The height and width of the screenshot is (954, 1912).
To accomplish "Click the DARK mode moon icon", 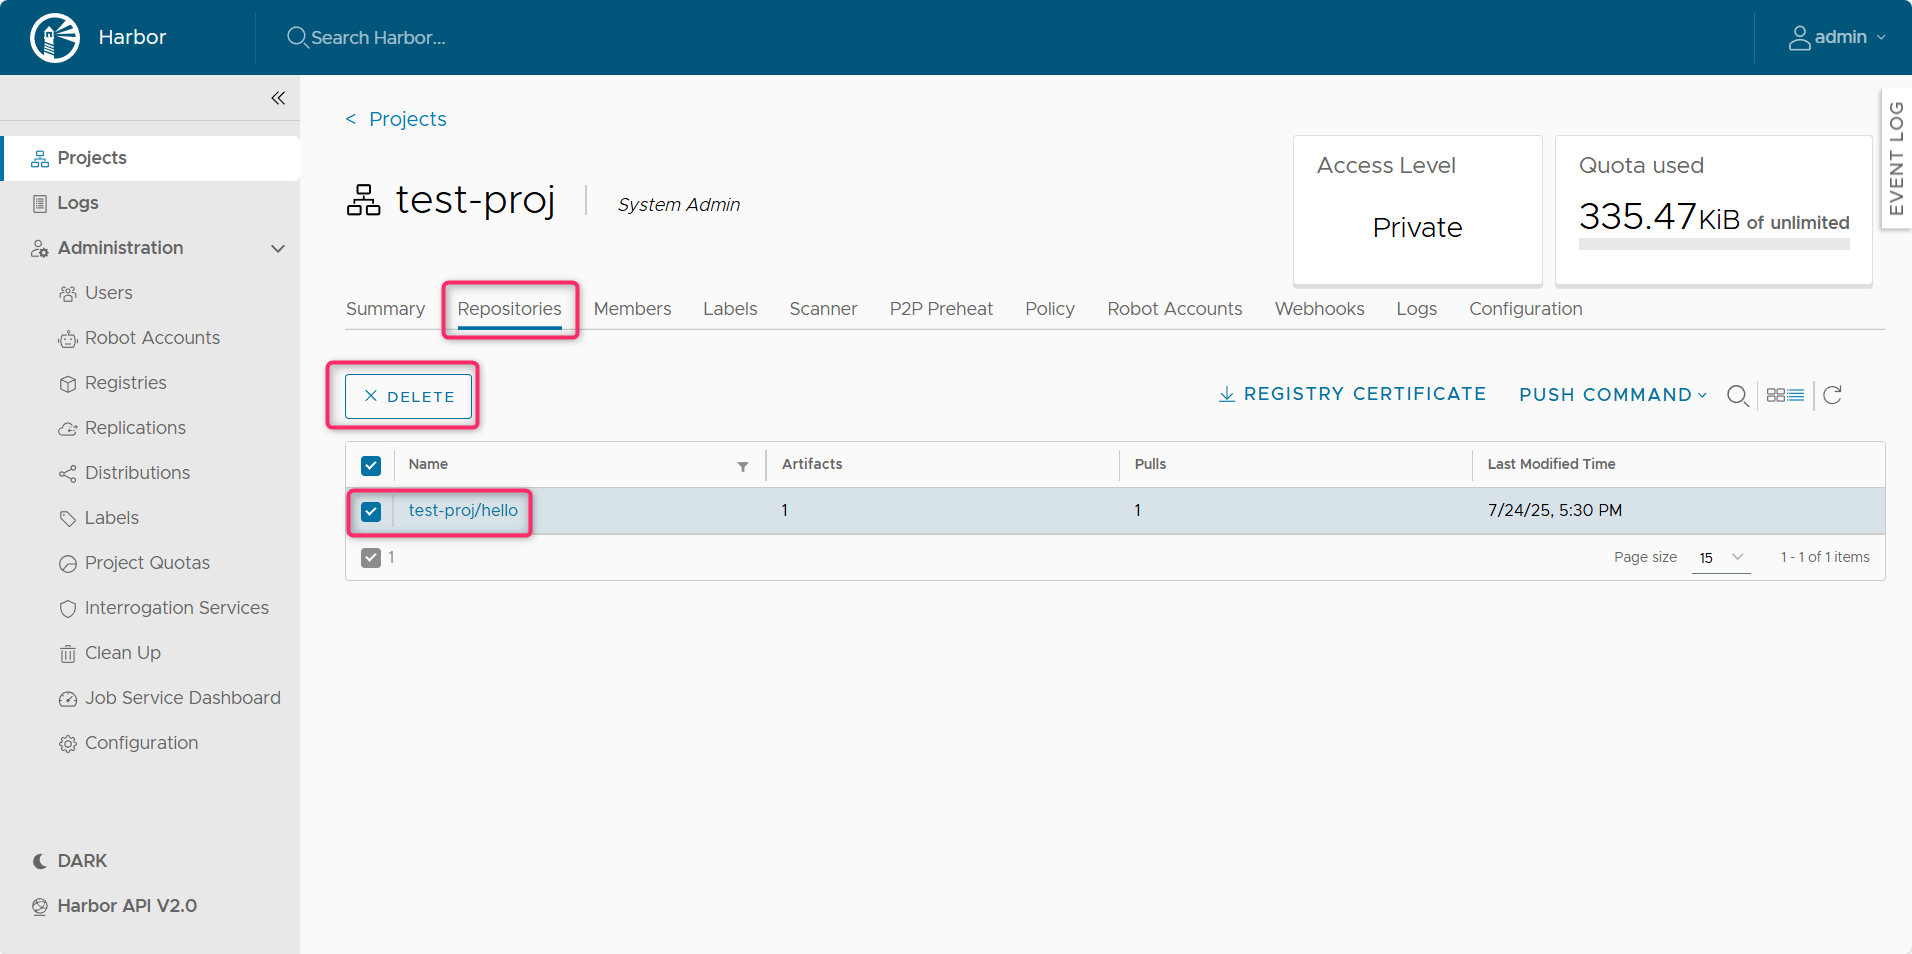I will [x=40, y=861].
